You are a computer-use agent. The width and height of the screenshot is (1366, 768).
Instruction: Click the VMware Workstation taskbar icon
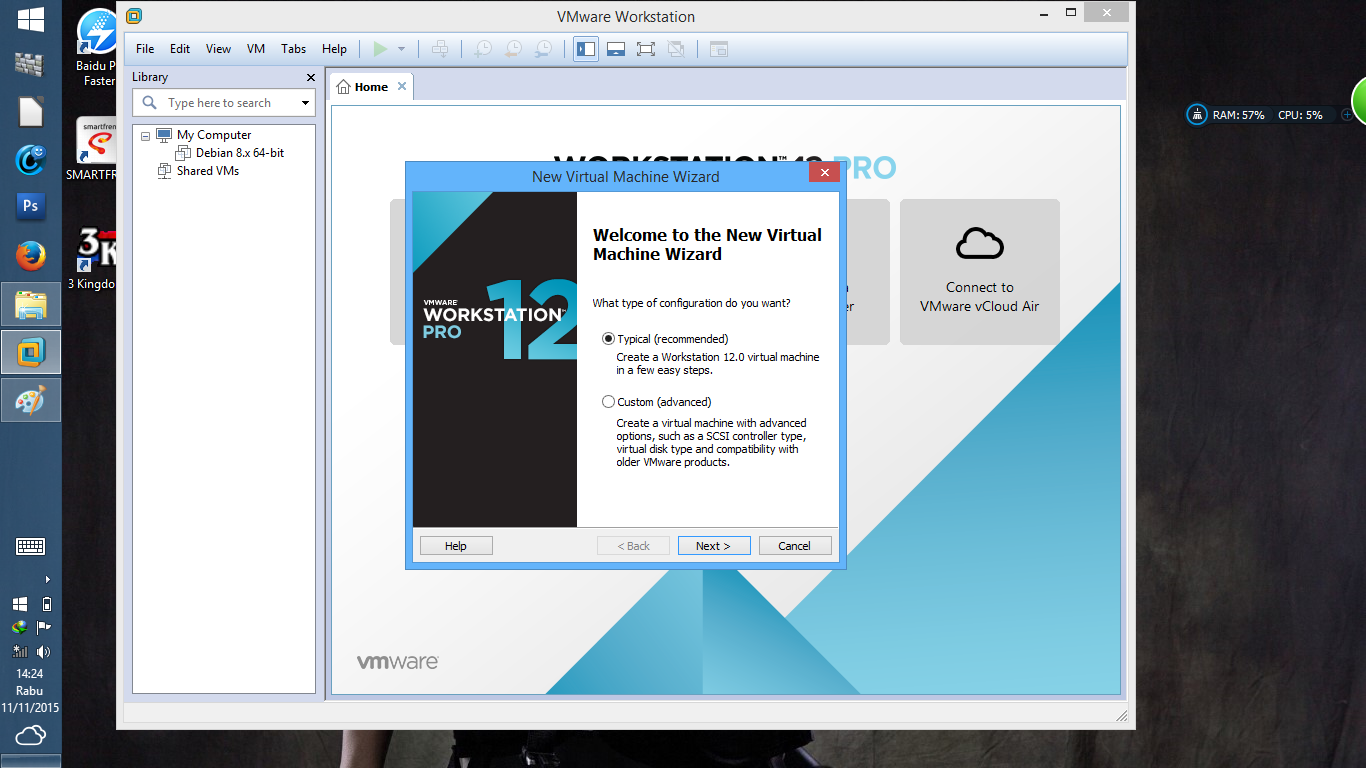tap(30, 352)
